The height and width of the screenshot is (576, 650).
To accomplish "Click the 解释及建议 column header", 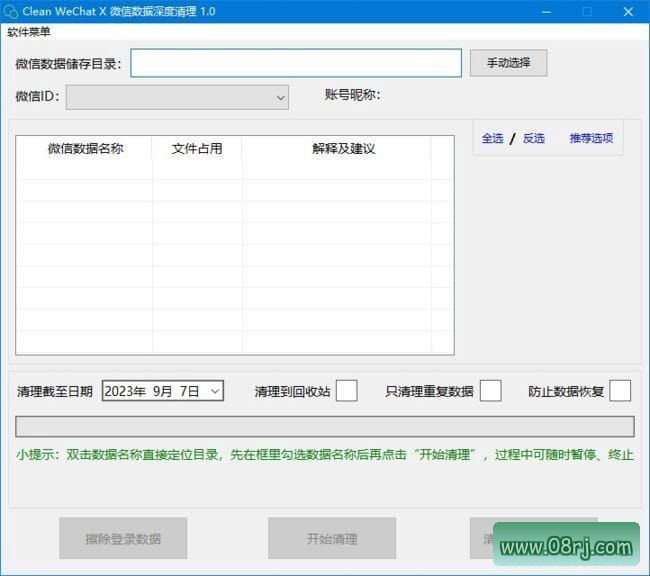I will 343,148.
